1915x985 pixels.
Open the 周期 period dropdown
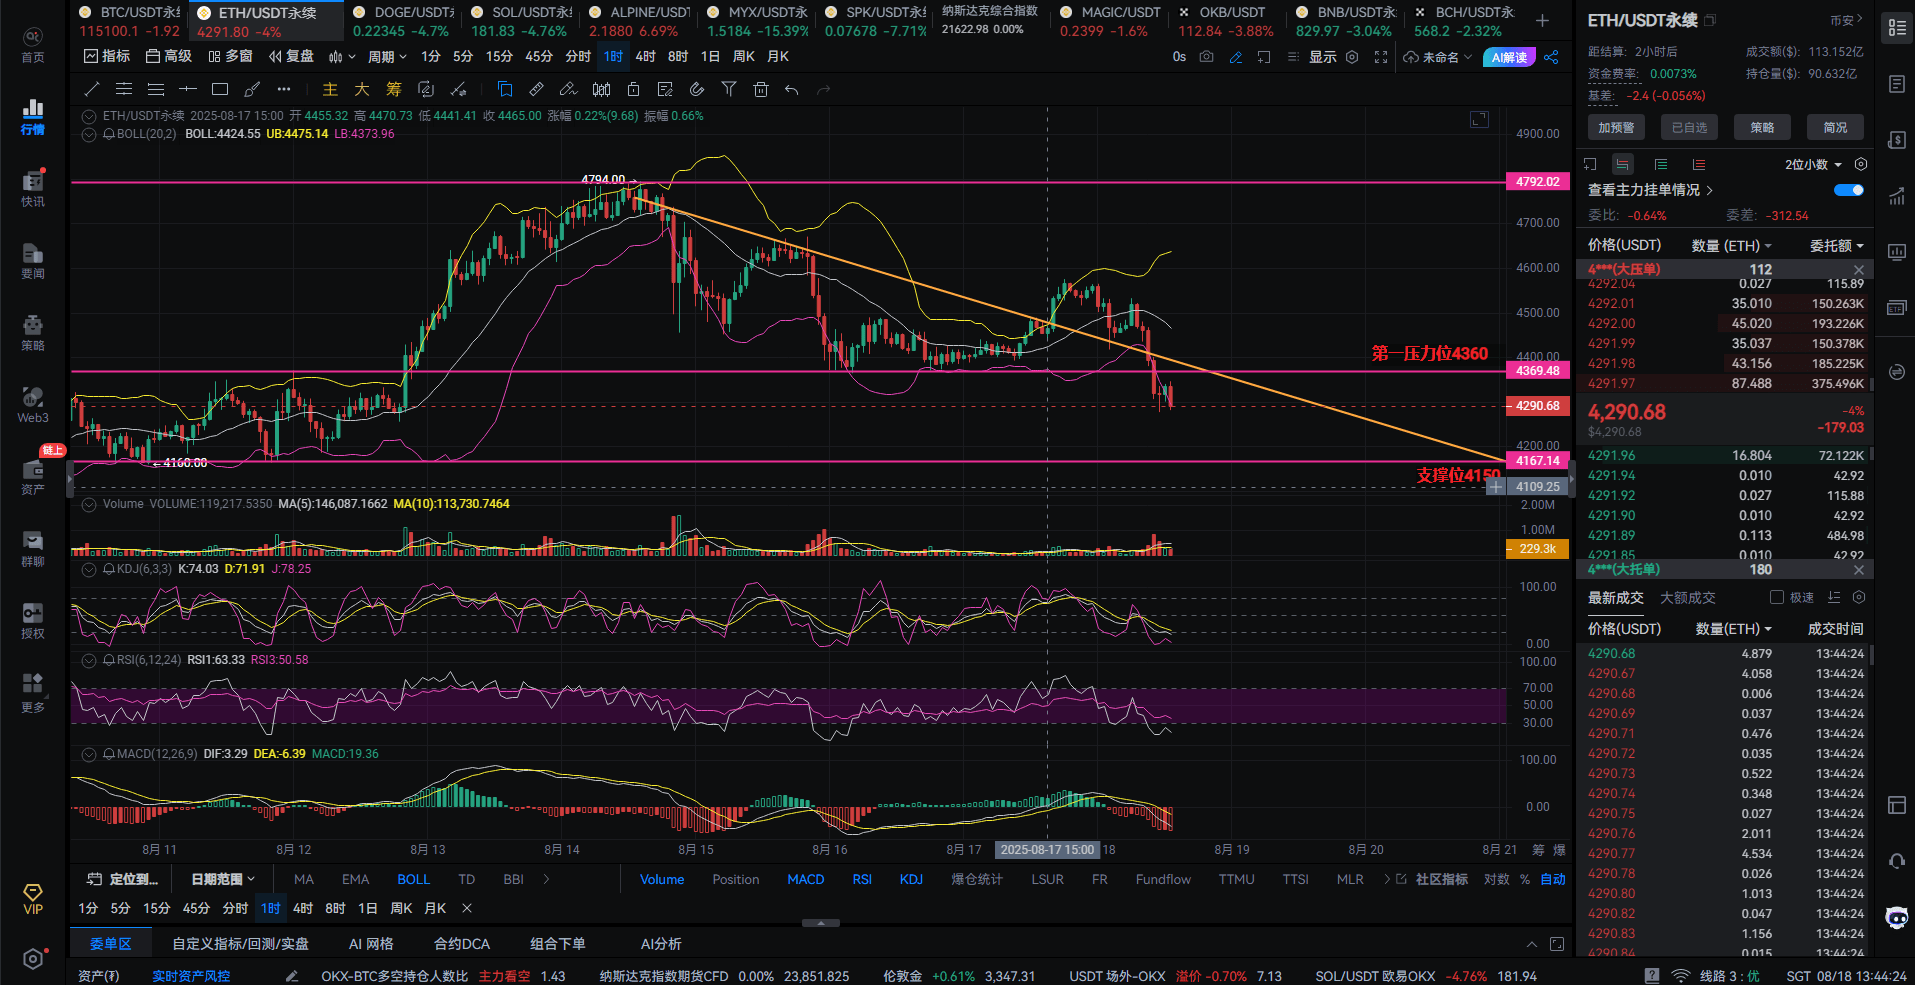tap(387, 57)
